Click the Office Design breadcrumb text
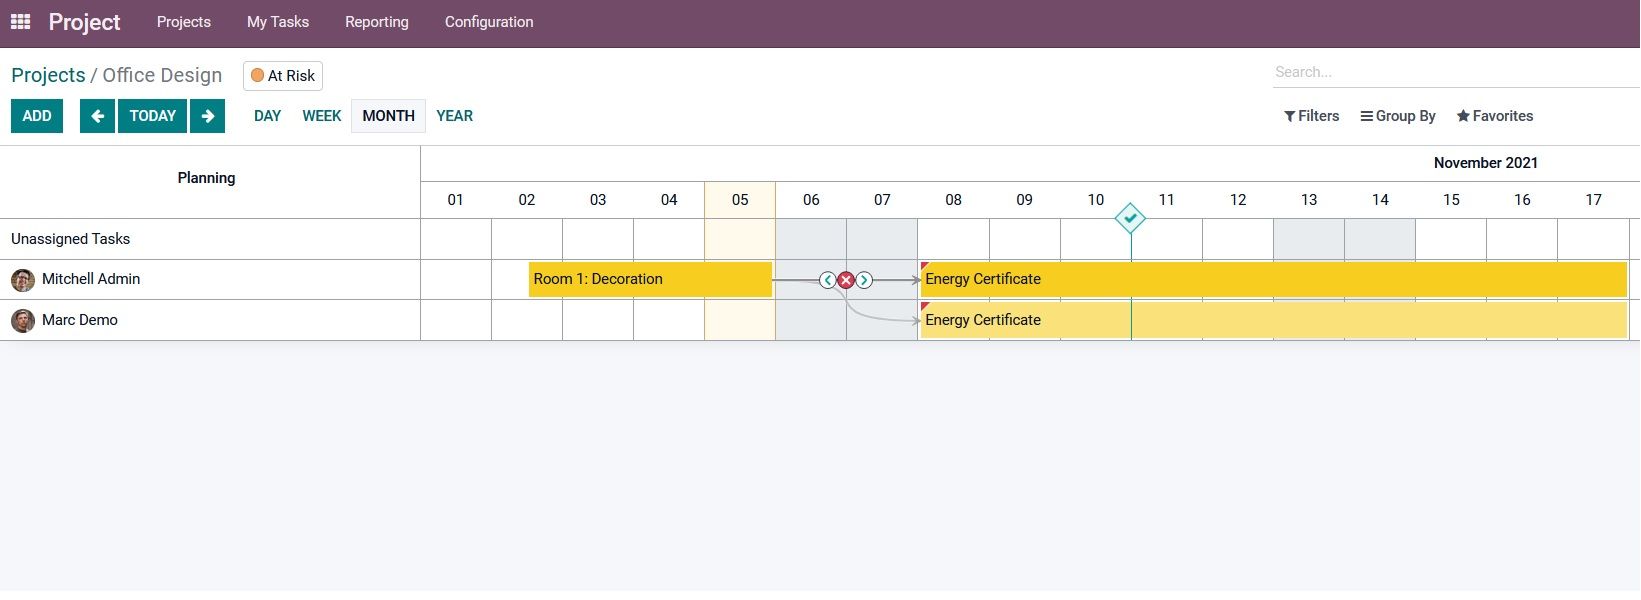Viewport: 1641px width, 600px height. pyautogui.click(x=162, y=75)
